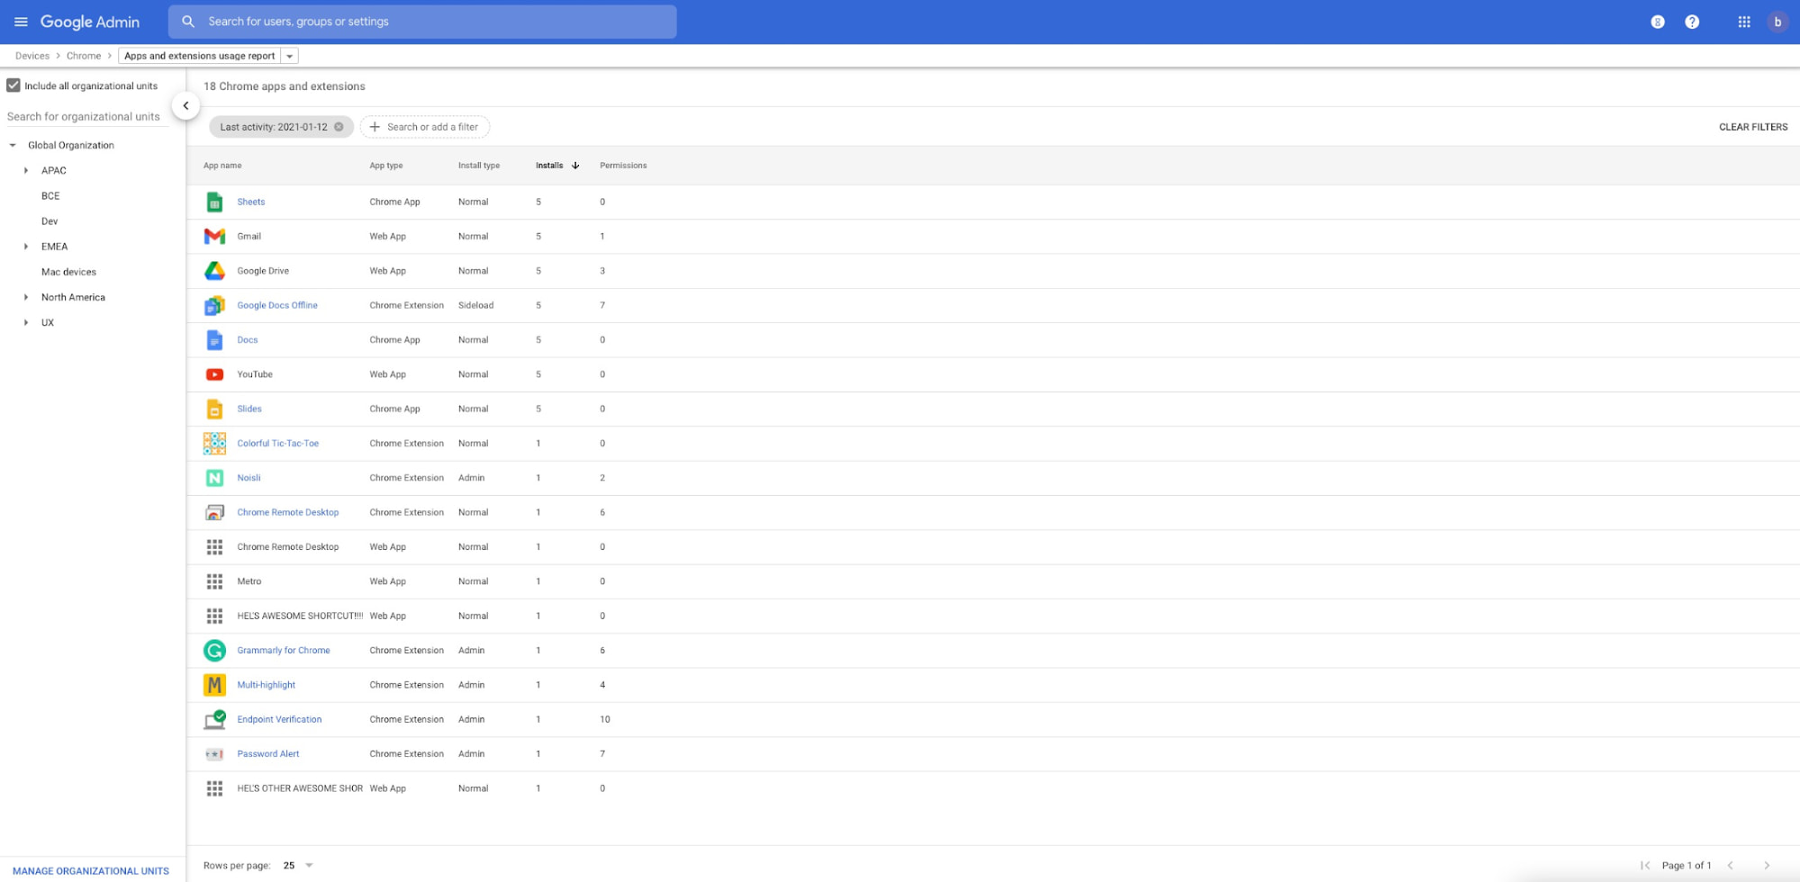Viewport: 1800px width, 882px height.
Task: Click the Gmail row name
Action: pos(249,237)
